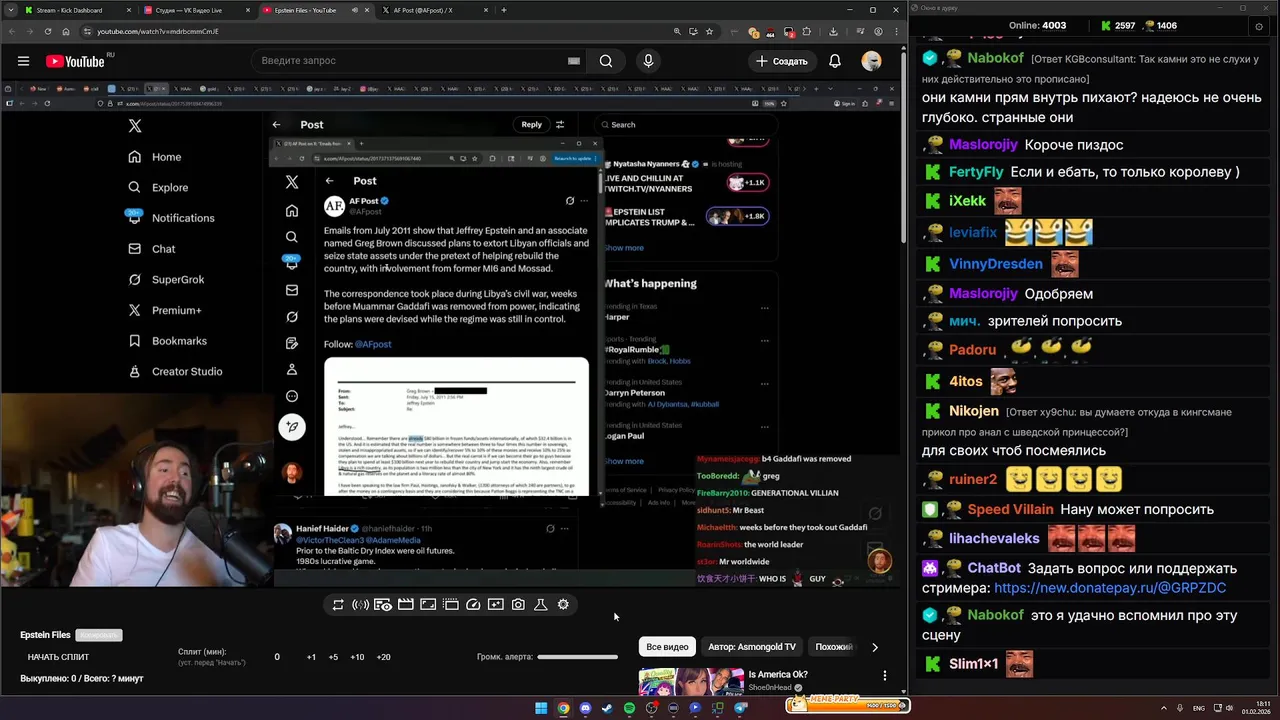The height and width of the screenshot is (720, 1280).
Task: Open the Windows Start menu
Action: click(541, 708)
